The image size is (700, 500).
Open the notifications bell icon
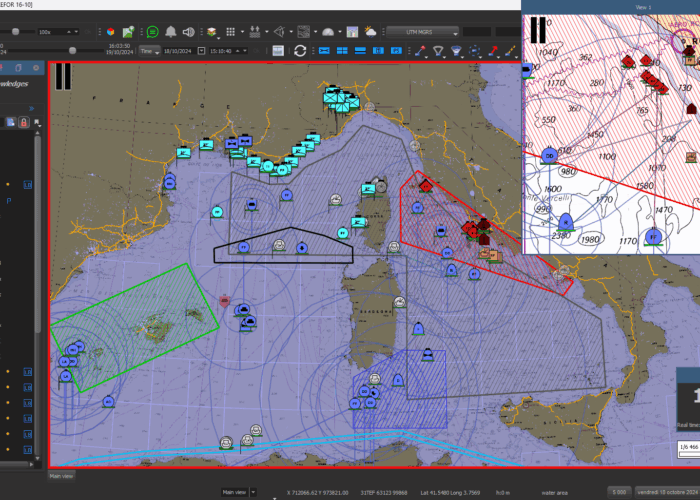point(171,32)
